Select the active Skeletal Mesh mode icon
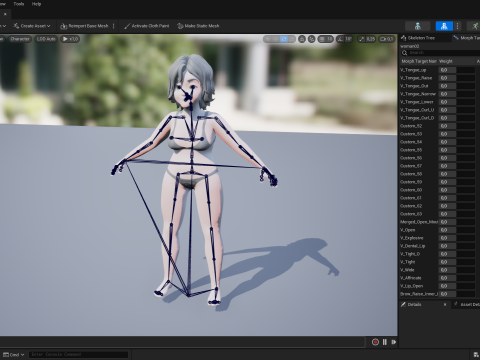The height and width of the screenshot is (360, 480). 444,26
